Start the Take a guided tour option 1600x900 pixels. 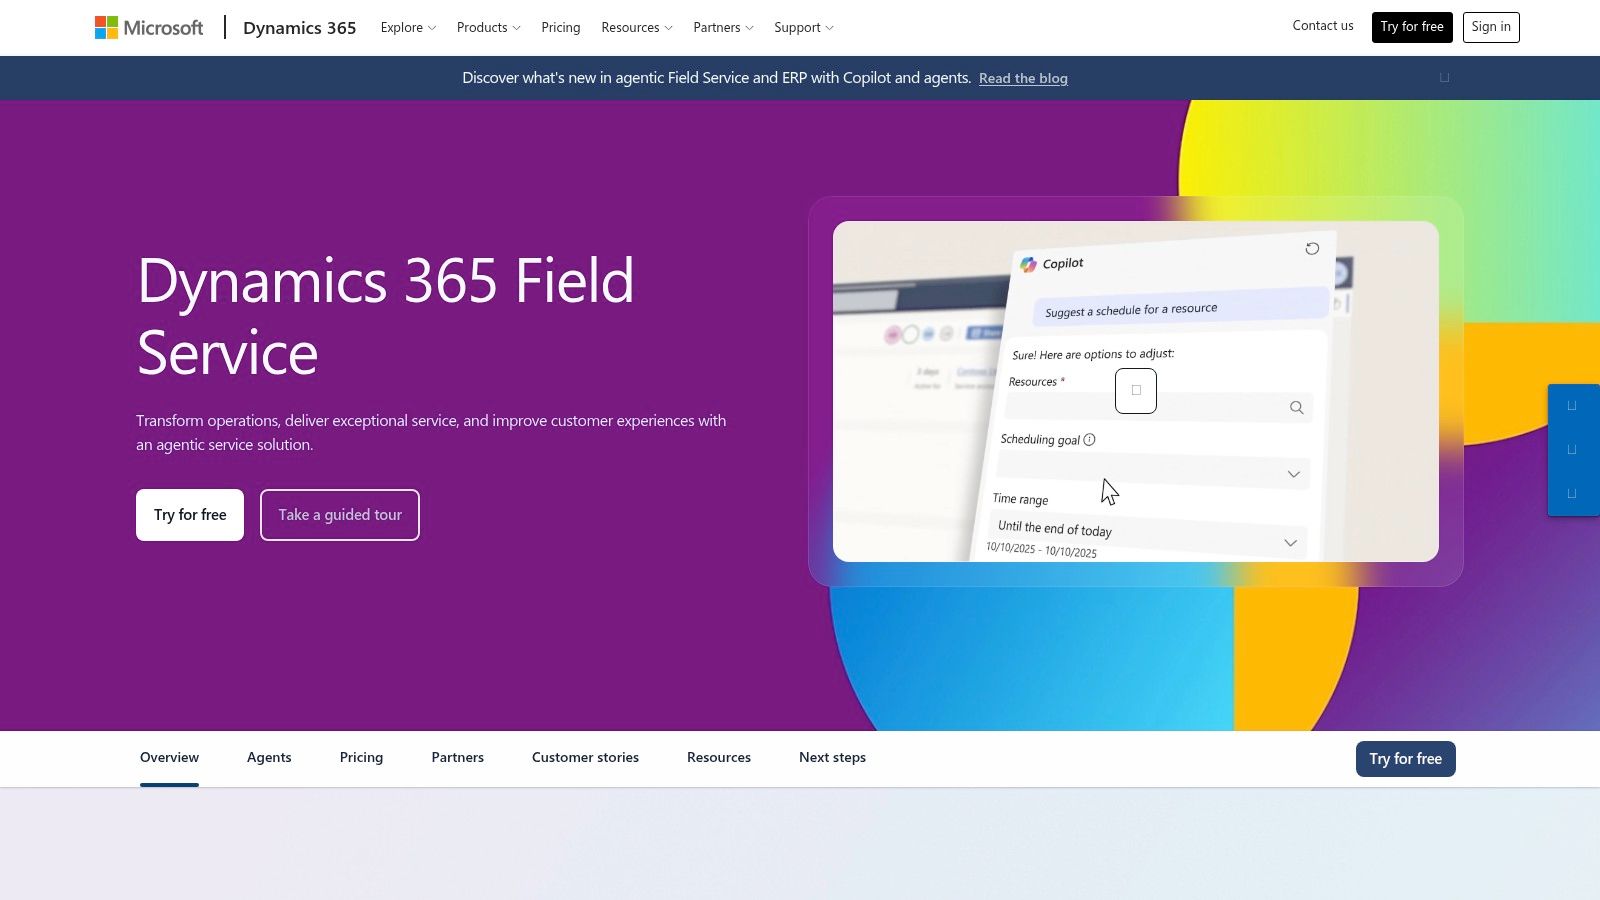(x=340, y=515)
